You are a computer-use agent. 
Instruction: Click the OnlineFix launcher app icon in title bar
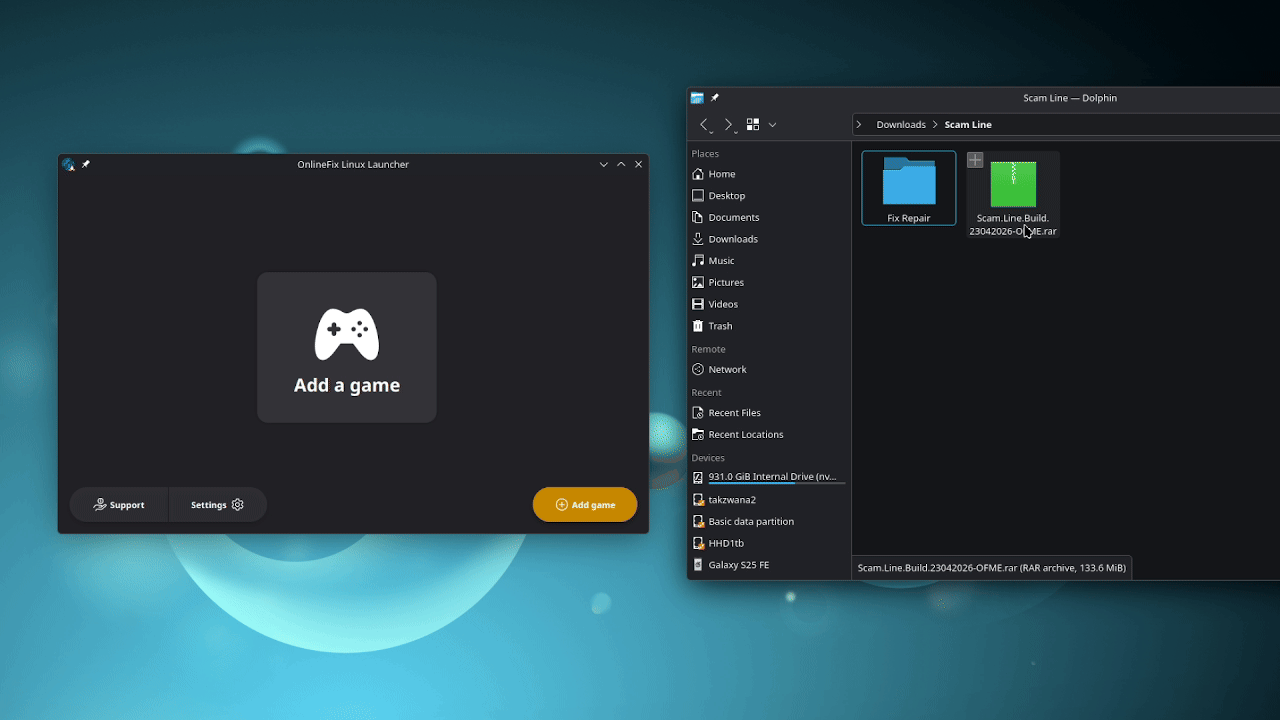pos(68,164)
